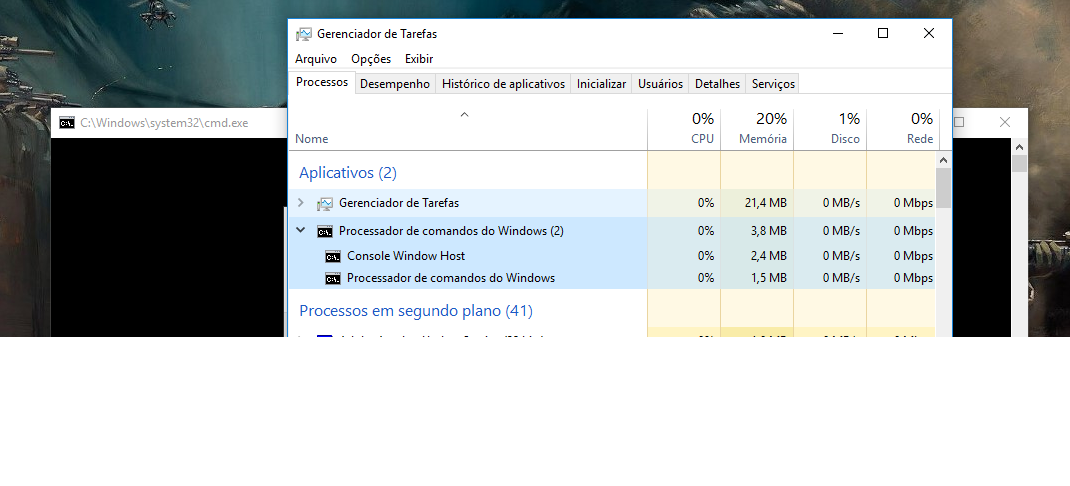The width and height of the screenshot is (1070, 486).
Task: Click the child Processador de comandos icon
Action: pyautogui.click(x=333, y=278)
